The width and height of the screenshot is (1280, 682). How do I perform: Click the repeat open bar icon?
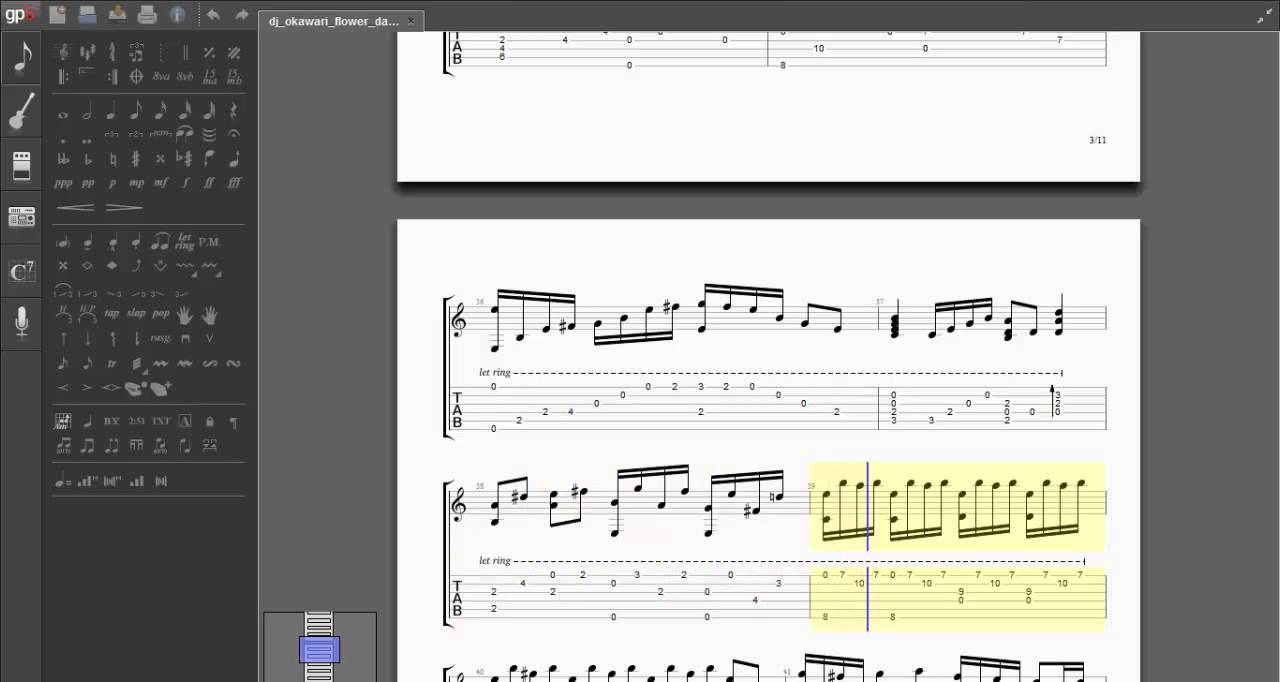[x=63, y=76]
